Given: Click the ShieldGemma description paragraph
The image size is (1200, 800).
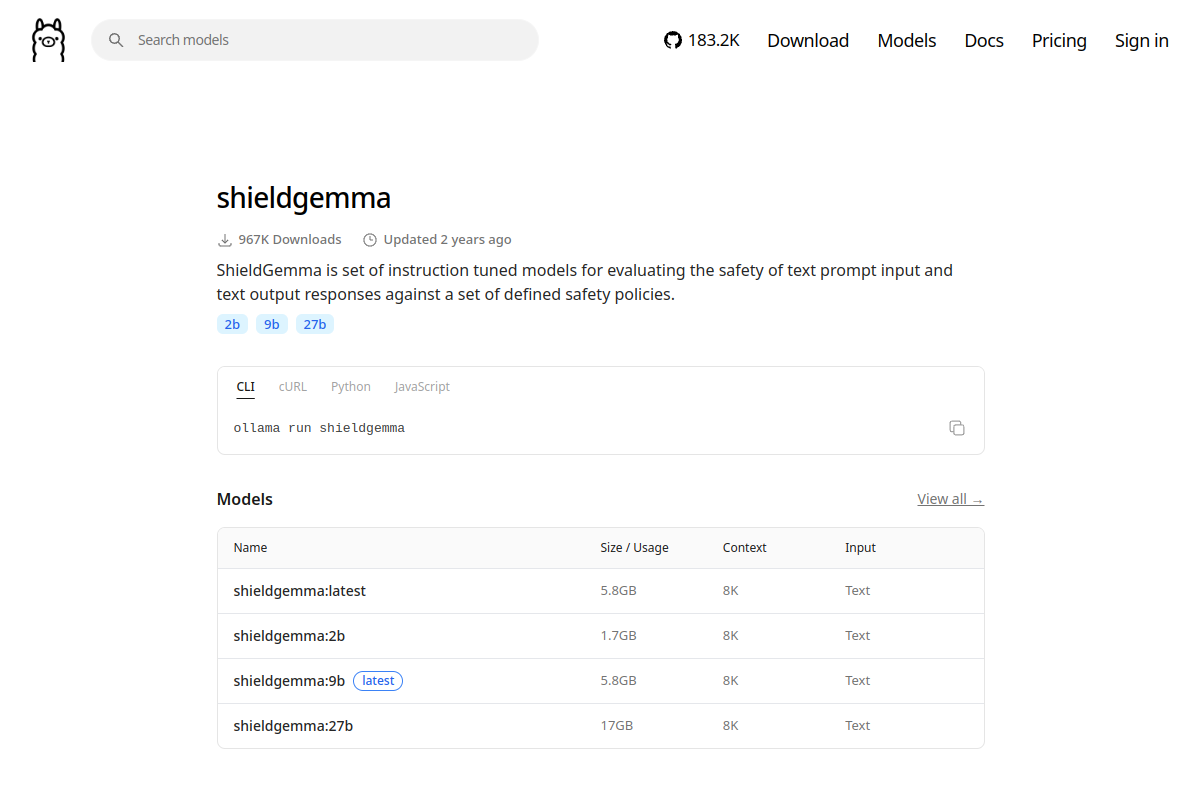Looking at the screenshot, I should (x=585, y=283).
